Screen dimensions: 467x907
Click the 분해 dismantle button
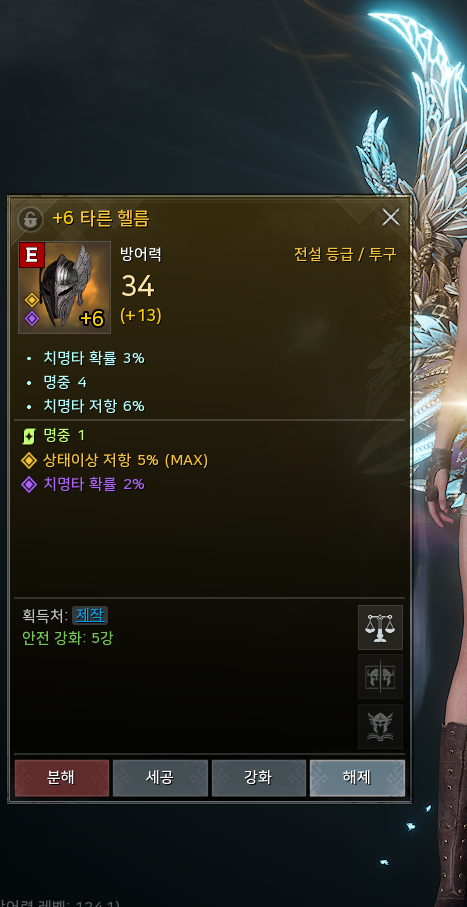click(61, 778)
